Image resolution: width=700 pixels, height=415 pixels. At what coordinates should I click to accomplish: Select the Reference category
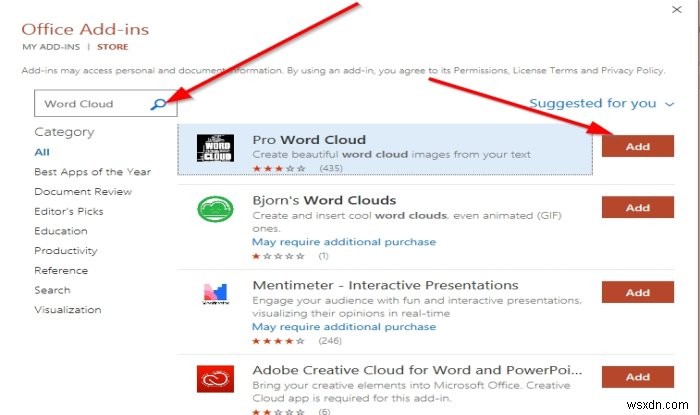click(61, 270)
